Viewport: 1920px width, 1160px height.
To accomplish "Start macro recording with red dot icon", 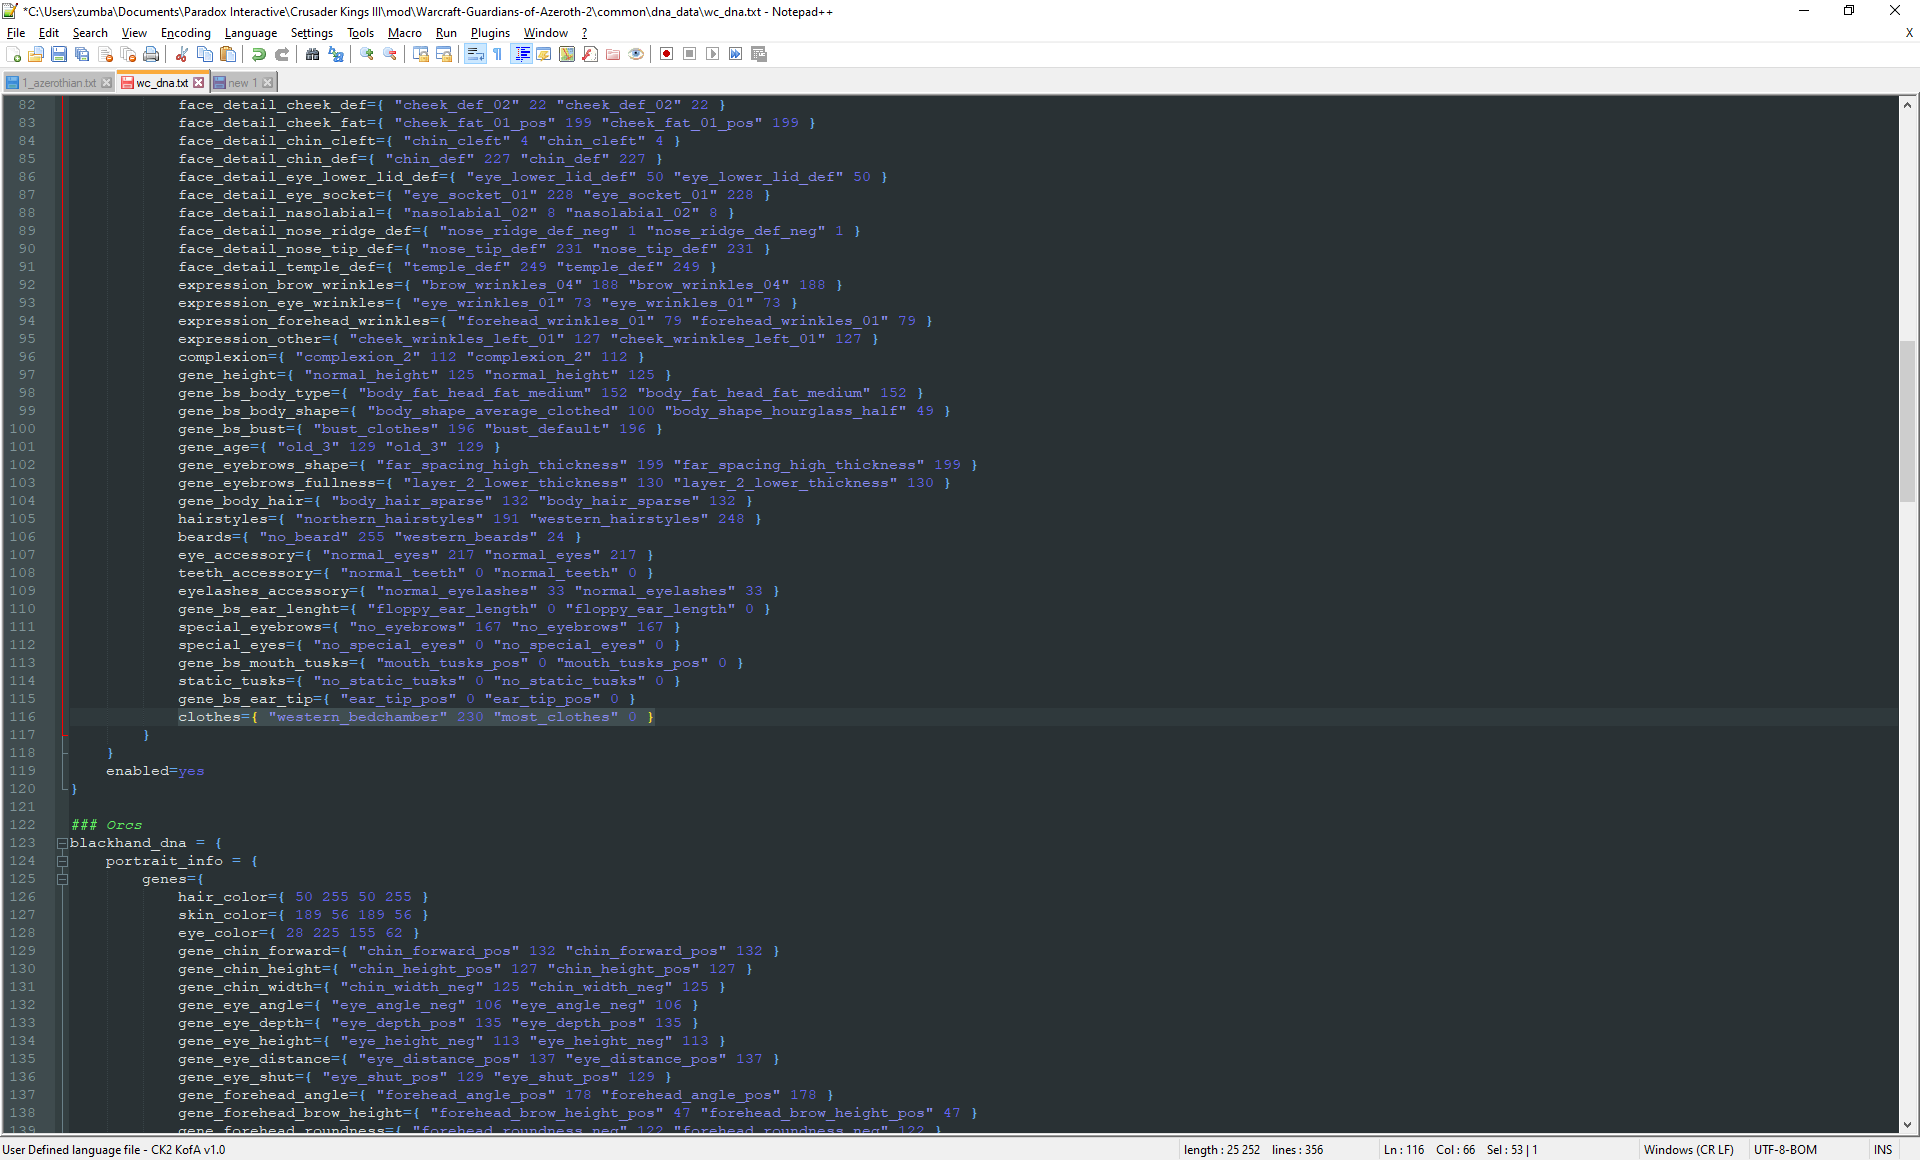I will click(666, 54).
